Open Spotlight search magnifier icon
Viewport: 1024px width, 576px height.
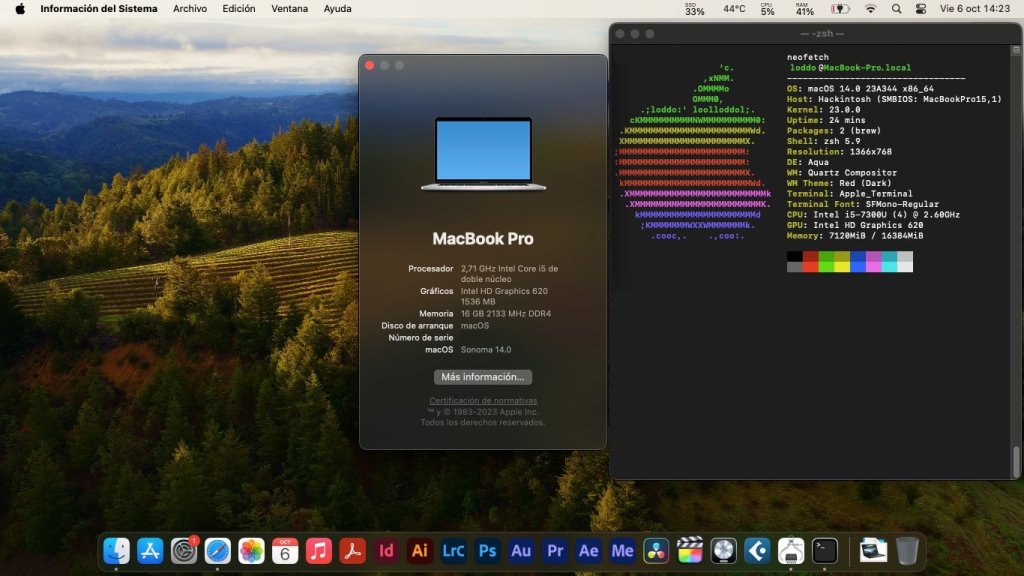[x=896, y=9]
